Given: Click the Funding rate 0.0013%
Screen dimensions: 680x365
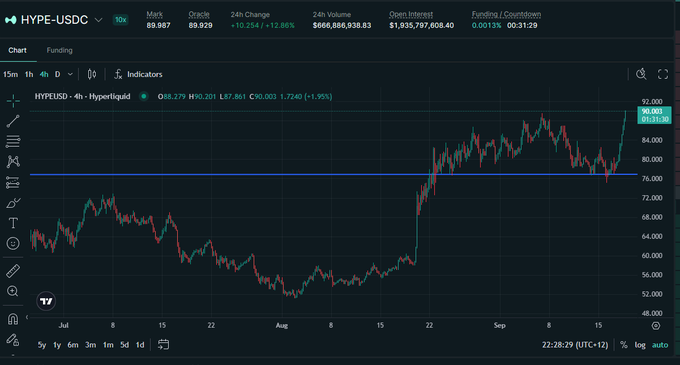Looking at the screenshot, I should 486,26.
